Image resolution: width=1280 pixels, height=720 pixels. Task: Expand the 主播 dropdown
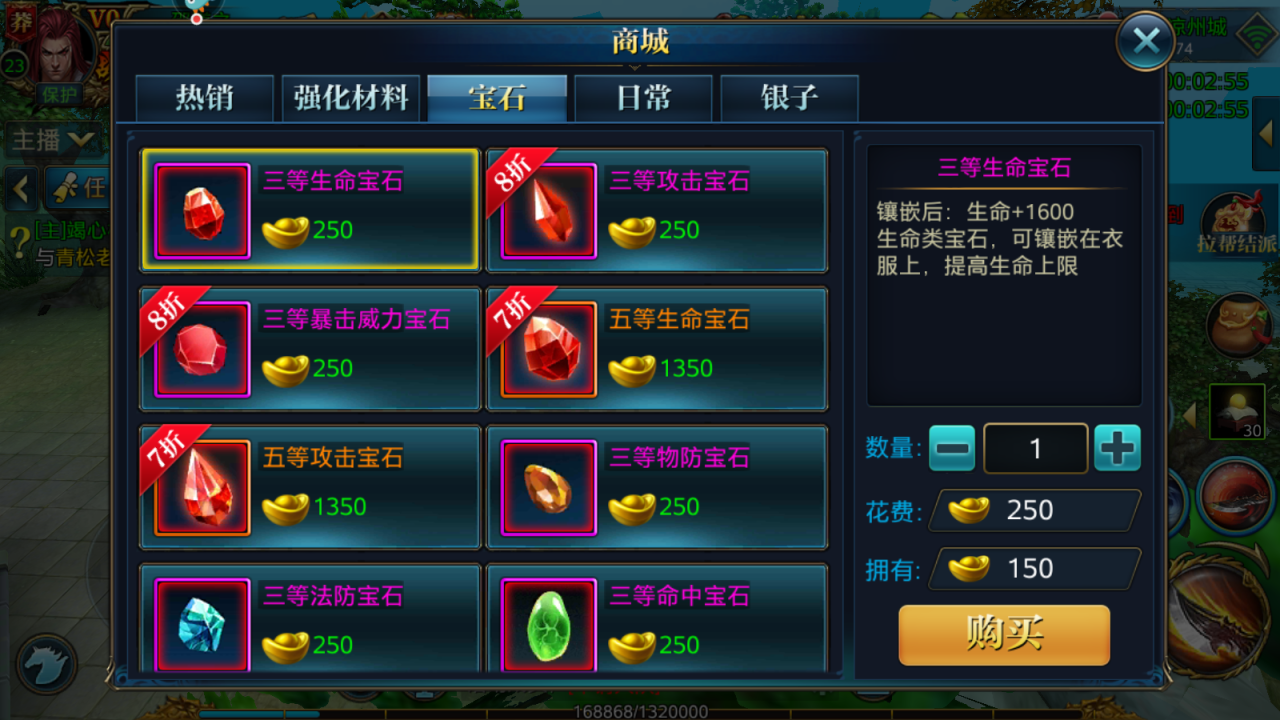[52, 140]
